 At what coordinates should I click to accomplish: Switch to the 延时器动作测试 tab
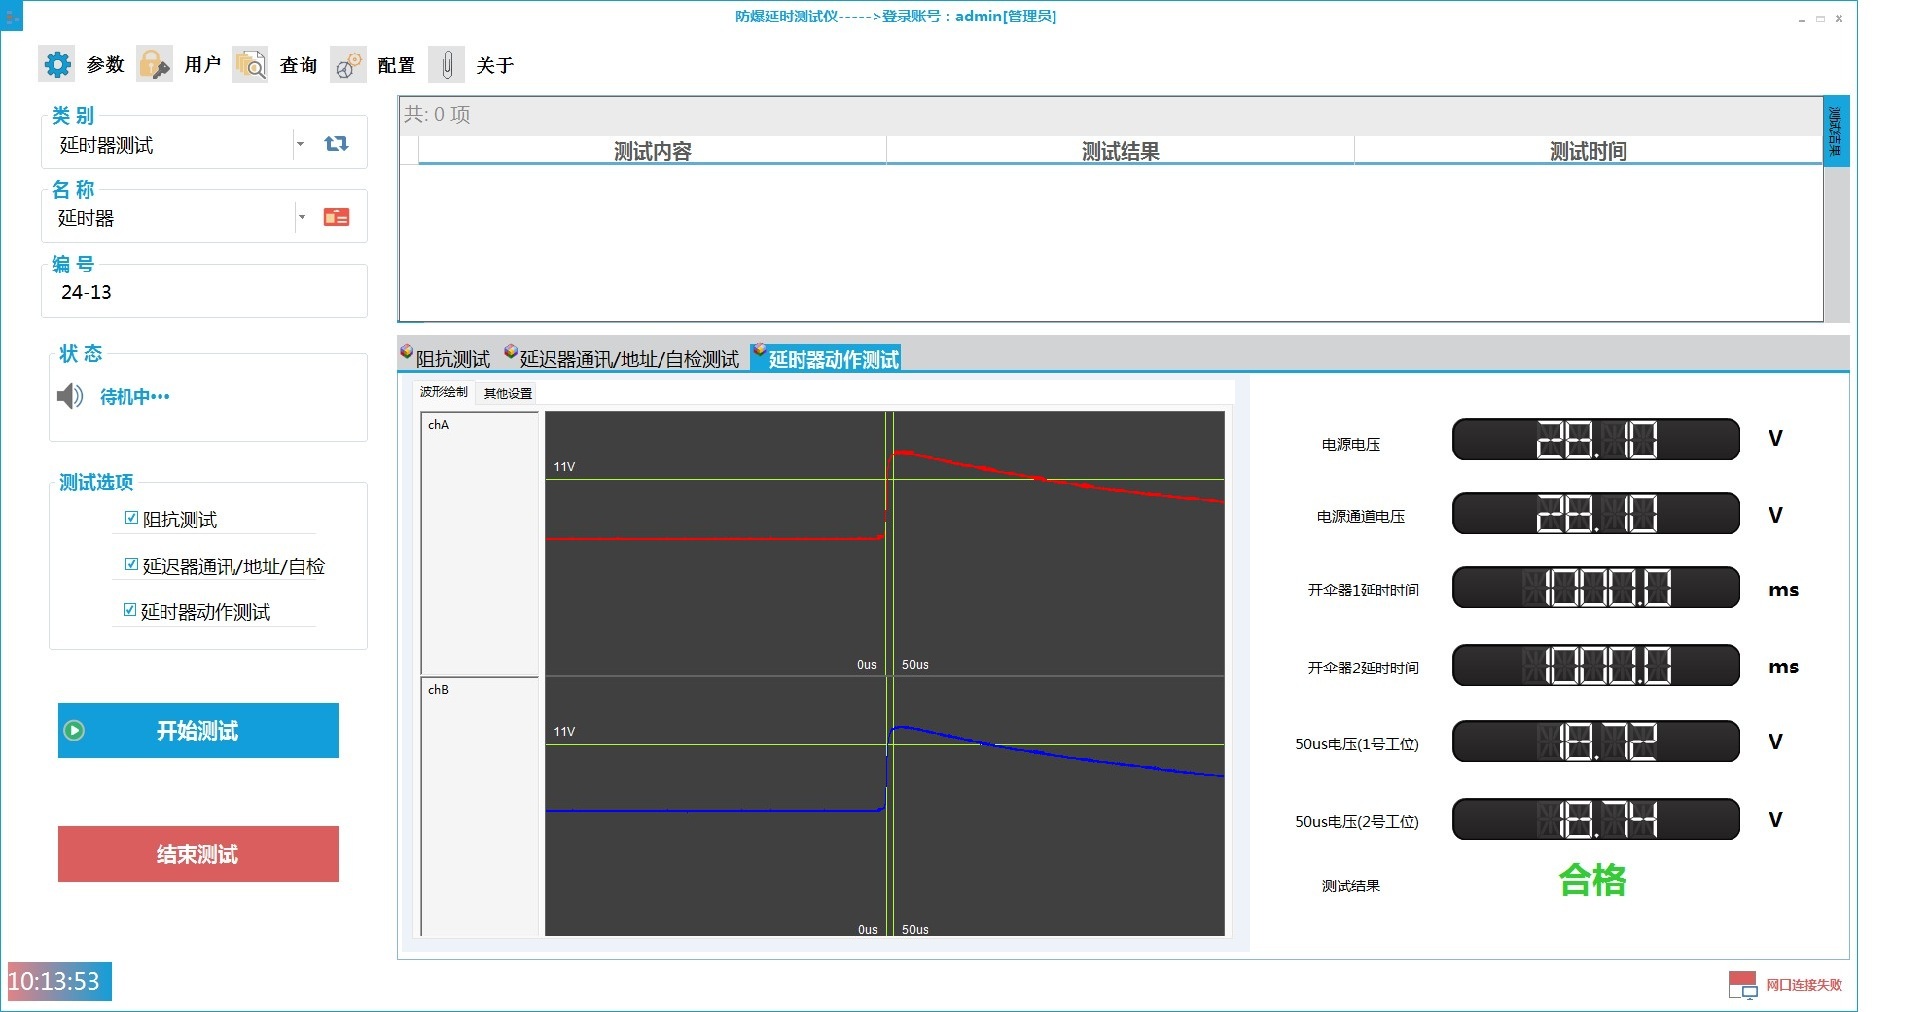[x=826, y=358]
